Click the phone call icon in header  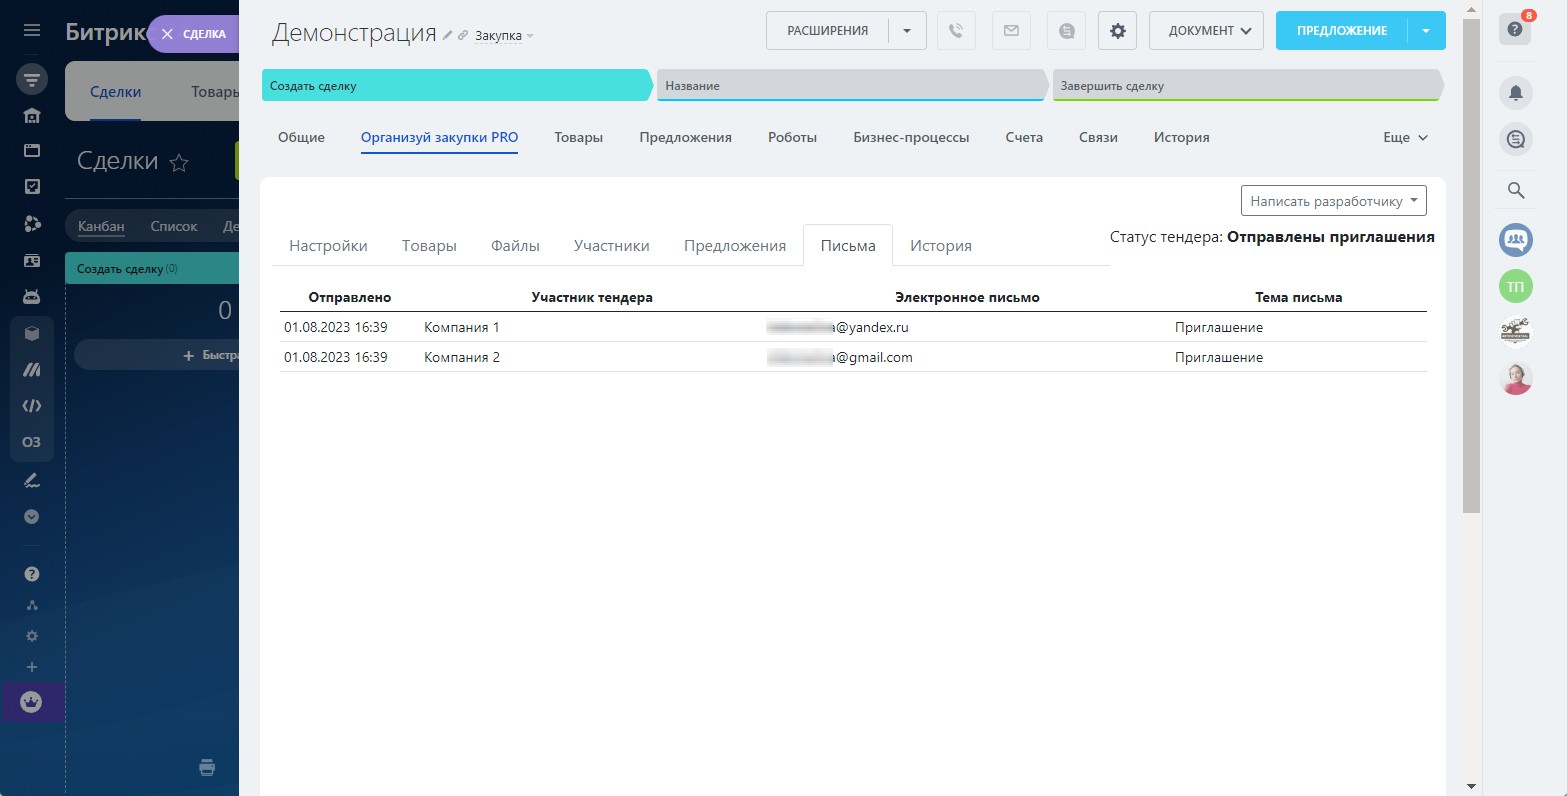(956, 31)
